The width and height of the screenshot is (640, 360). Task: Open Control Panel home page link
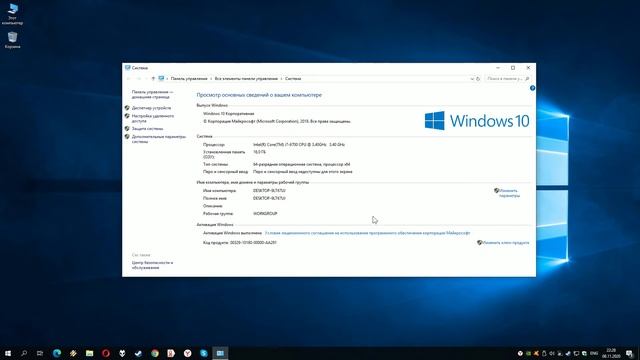pyautogui.click(x=152, y=95)
